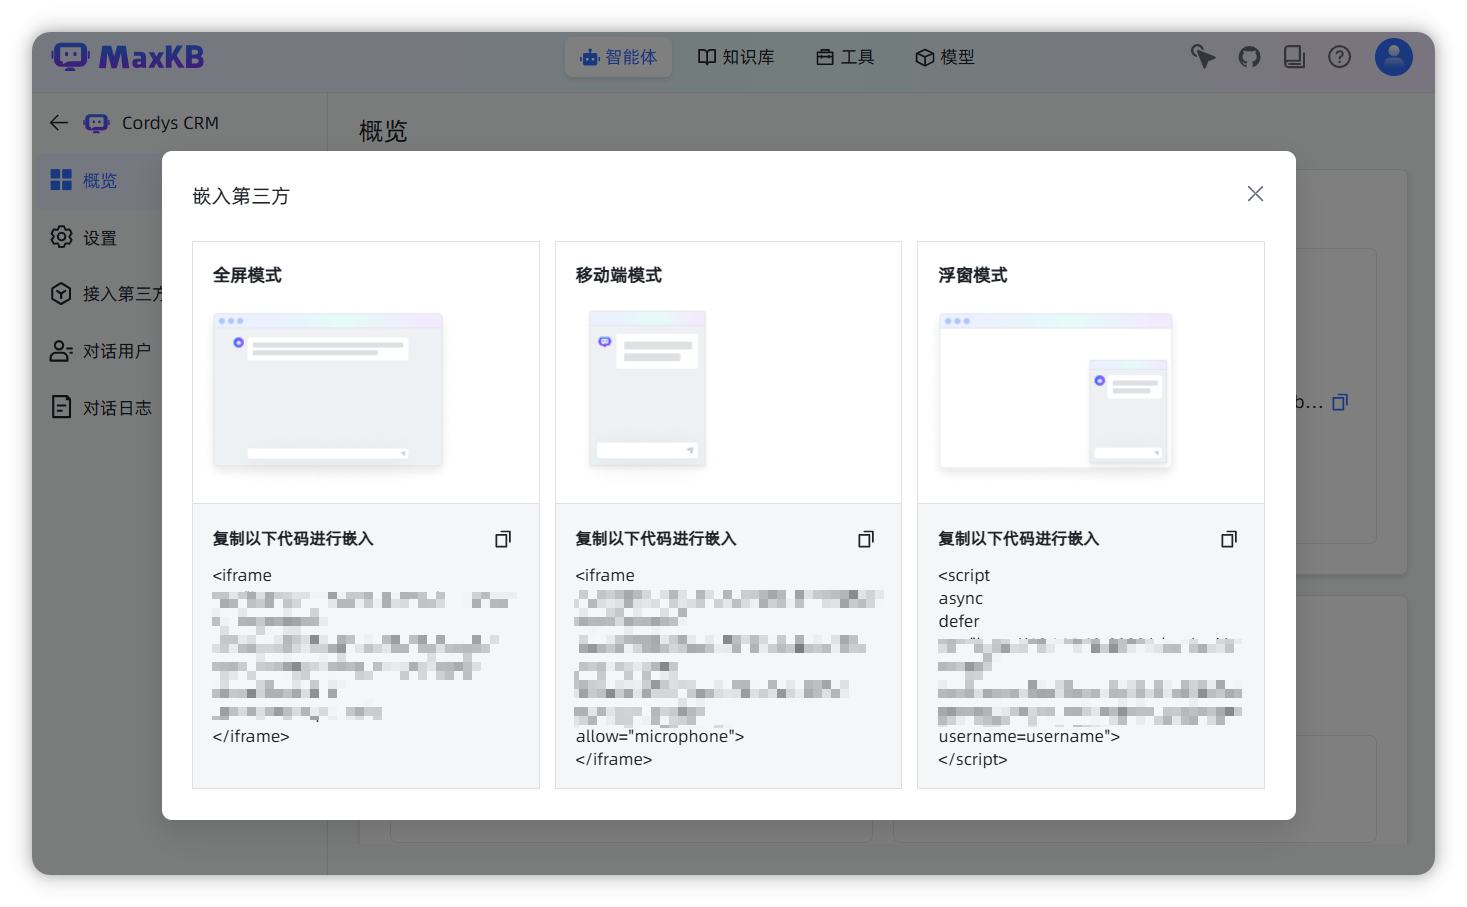Screen dimensions: 1467x907
Task: Click the Cordys CRM robot icon
Action: point(96,123)
